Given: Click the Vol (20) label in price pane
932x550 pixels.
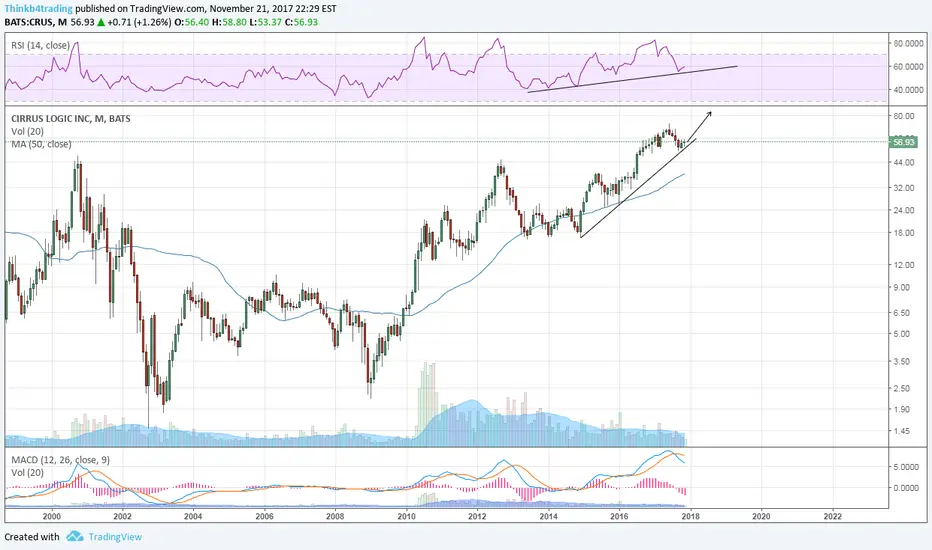Looking at the screenshot, I should click(27, 131).
